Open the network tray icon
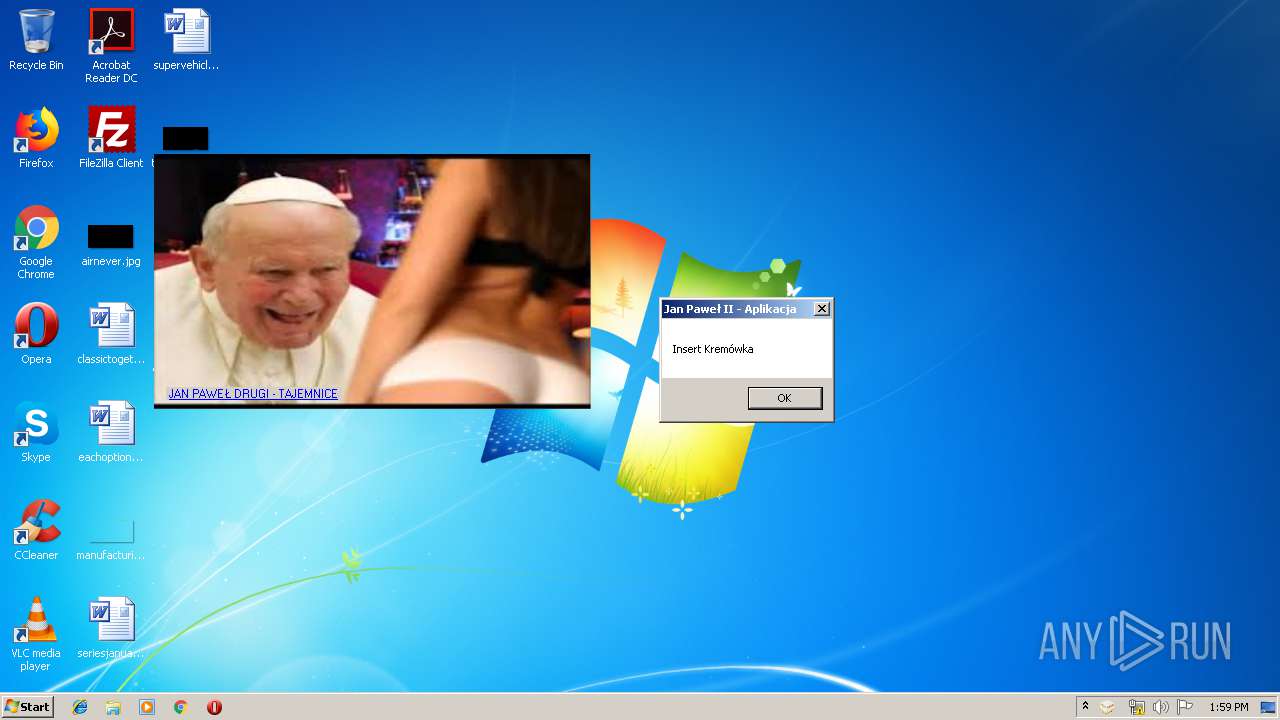 point(1136,707)
